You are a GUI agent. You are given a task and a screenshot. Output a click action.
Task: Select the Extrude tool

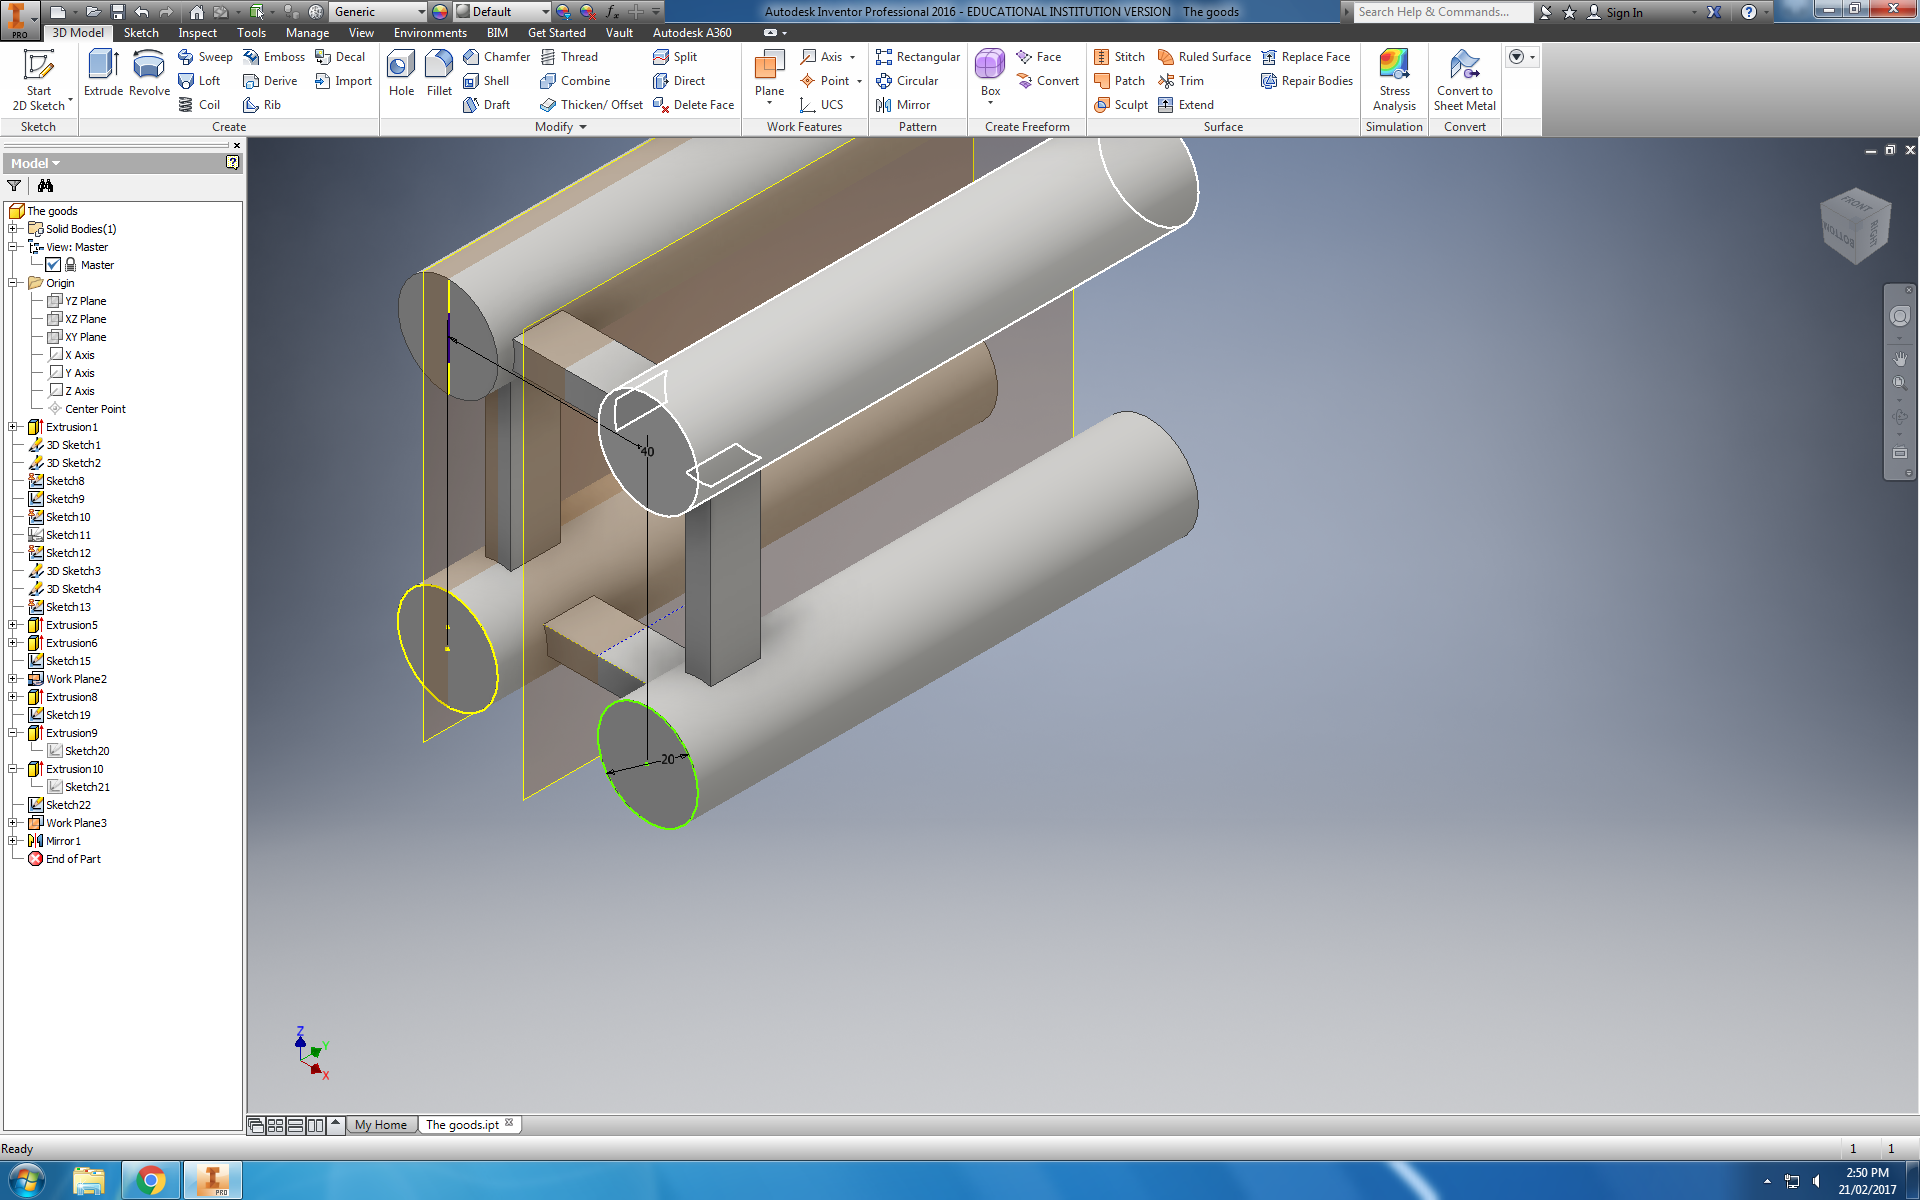tap(103, 74)
